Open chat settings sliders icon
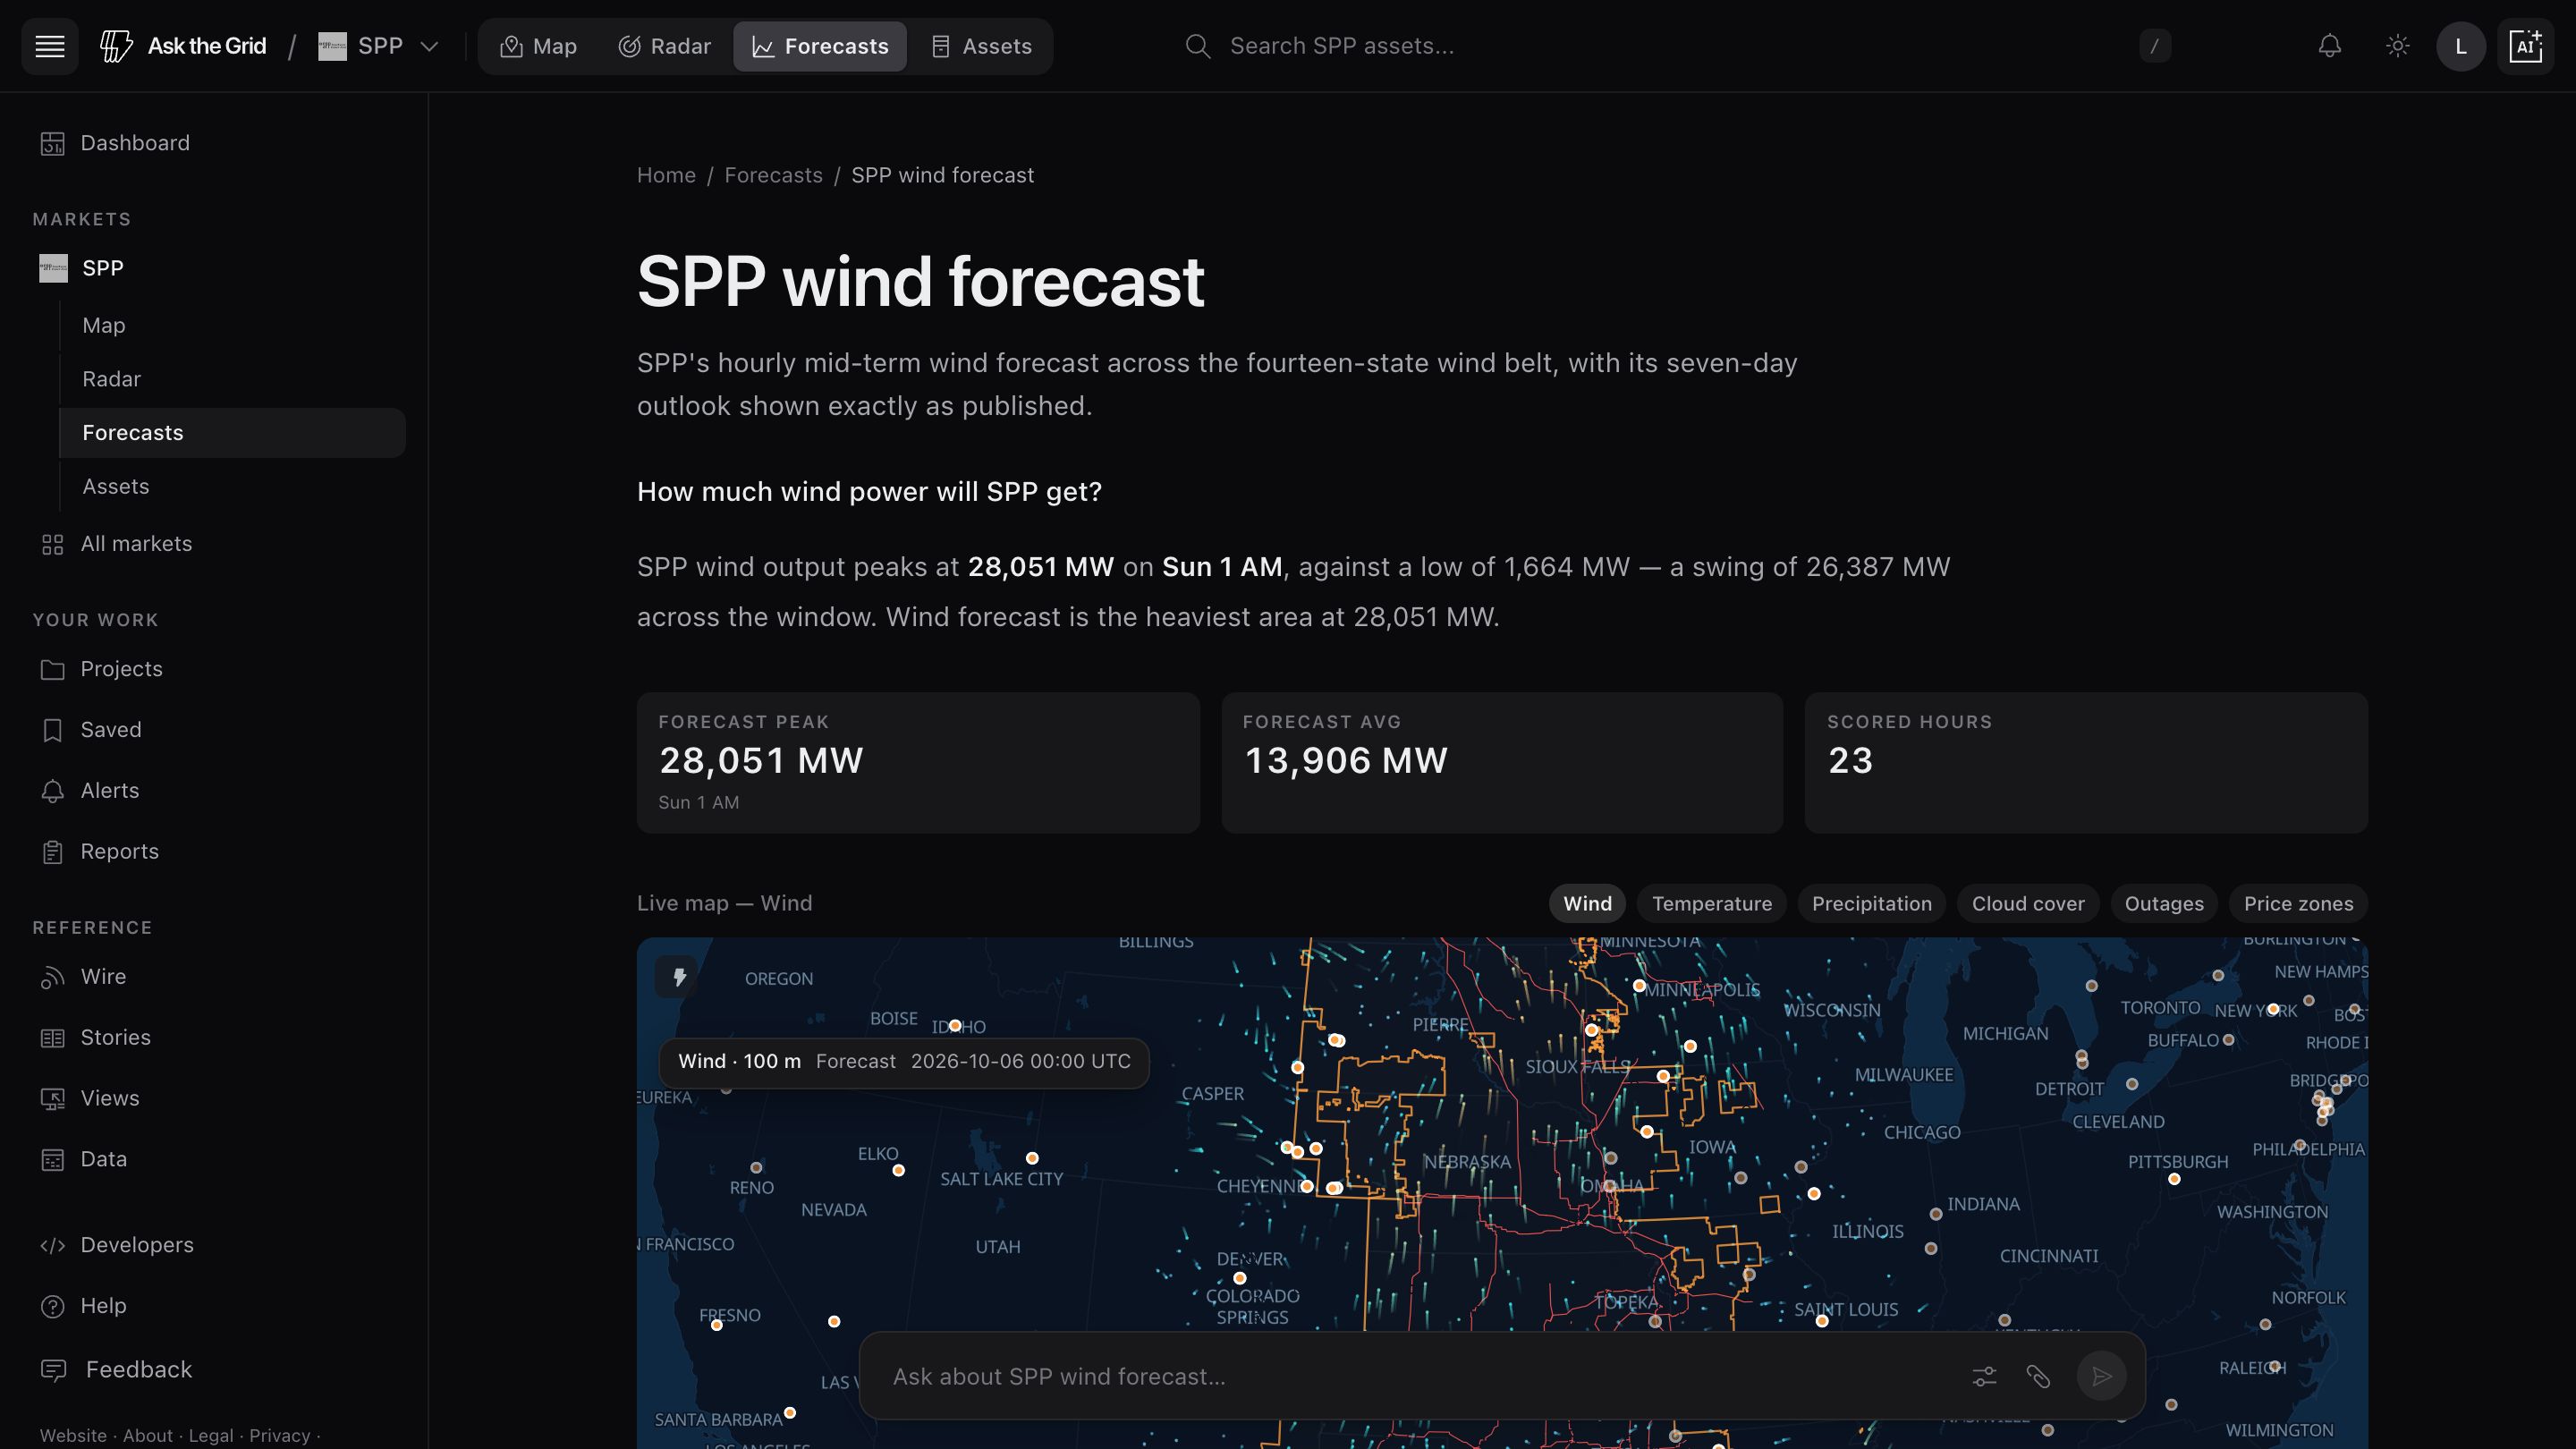Screen dimensions: 2576x1449 1984,1377
